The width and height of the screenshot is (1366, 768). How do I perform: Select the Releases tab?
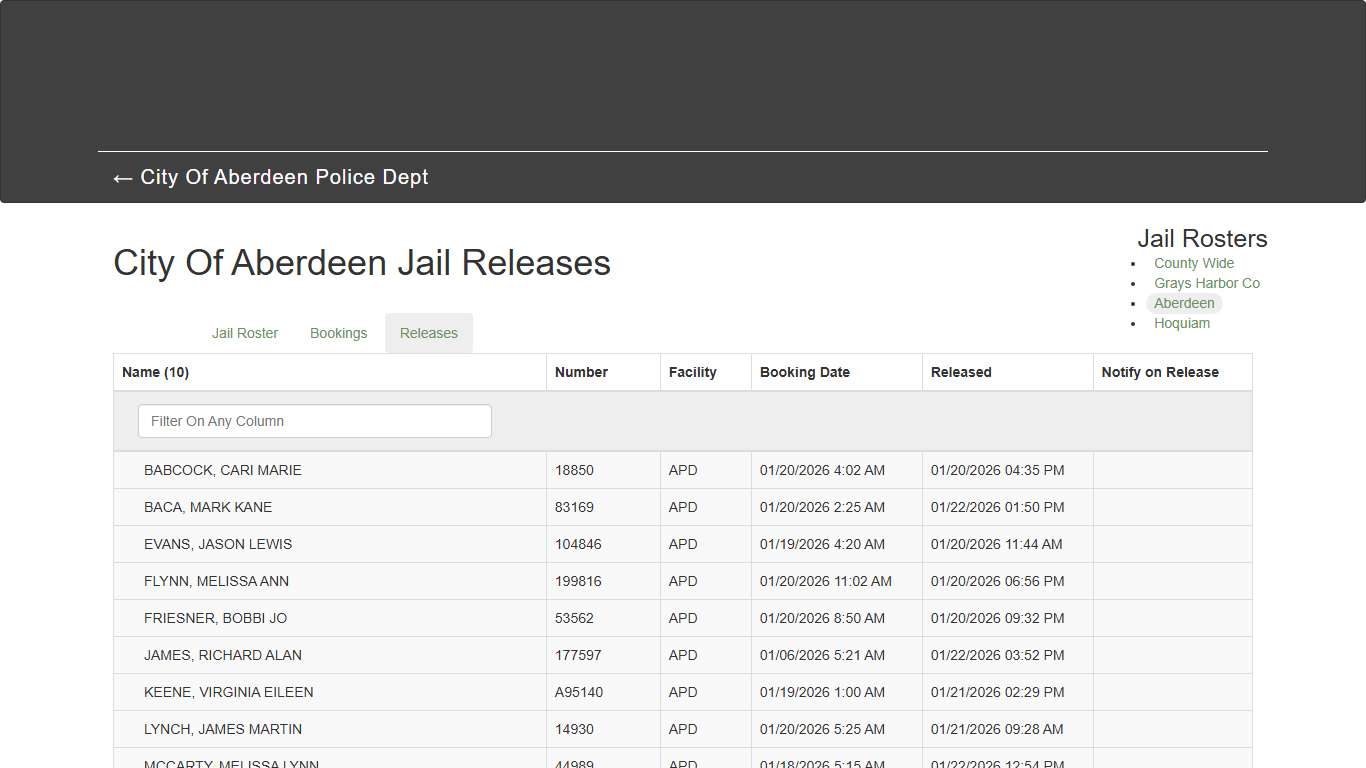point(428,333)
